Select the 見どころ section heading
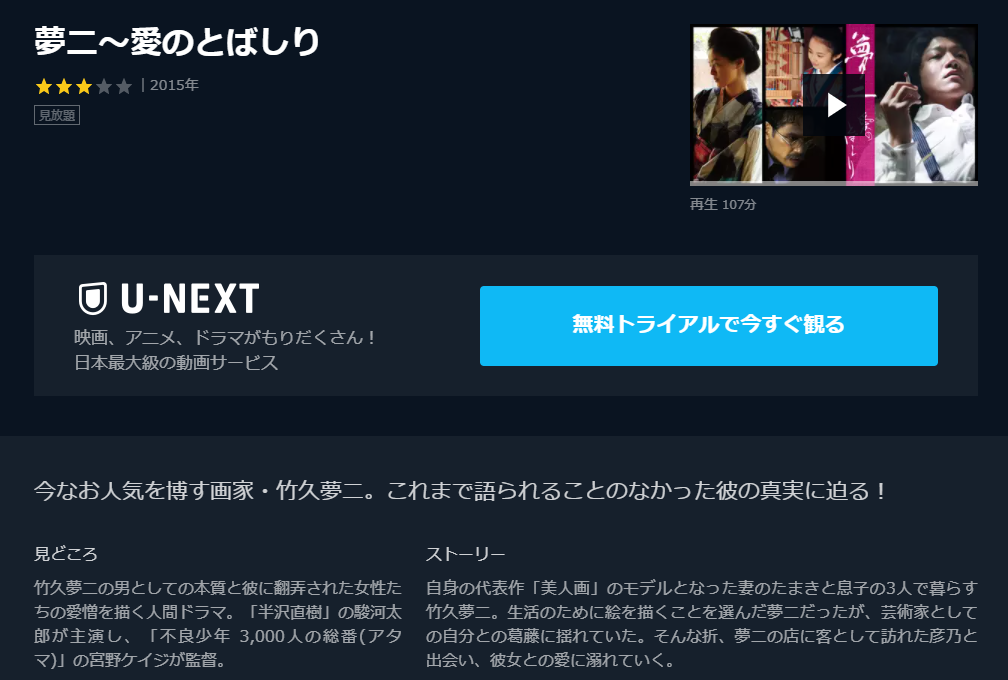 pyautogui.click(x=66, y=553)
